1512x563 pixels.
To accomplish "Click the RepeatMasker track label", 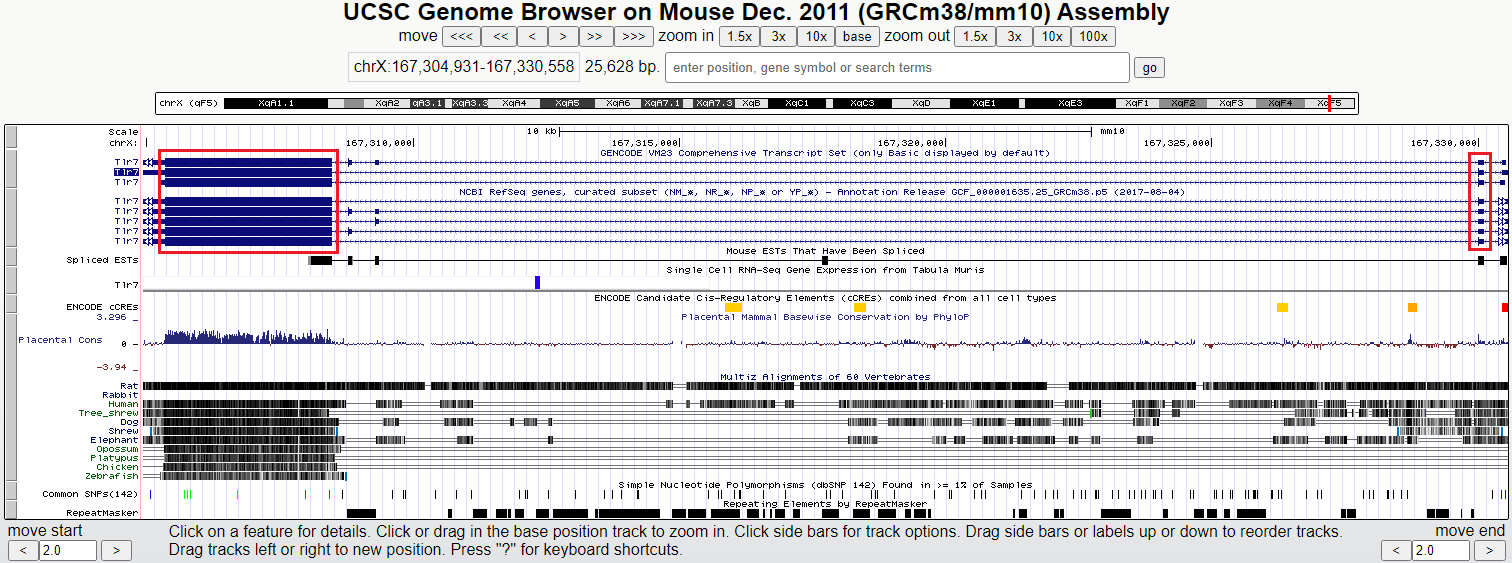I will 102,513.
